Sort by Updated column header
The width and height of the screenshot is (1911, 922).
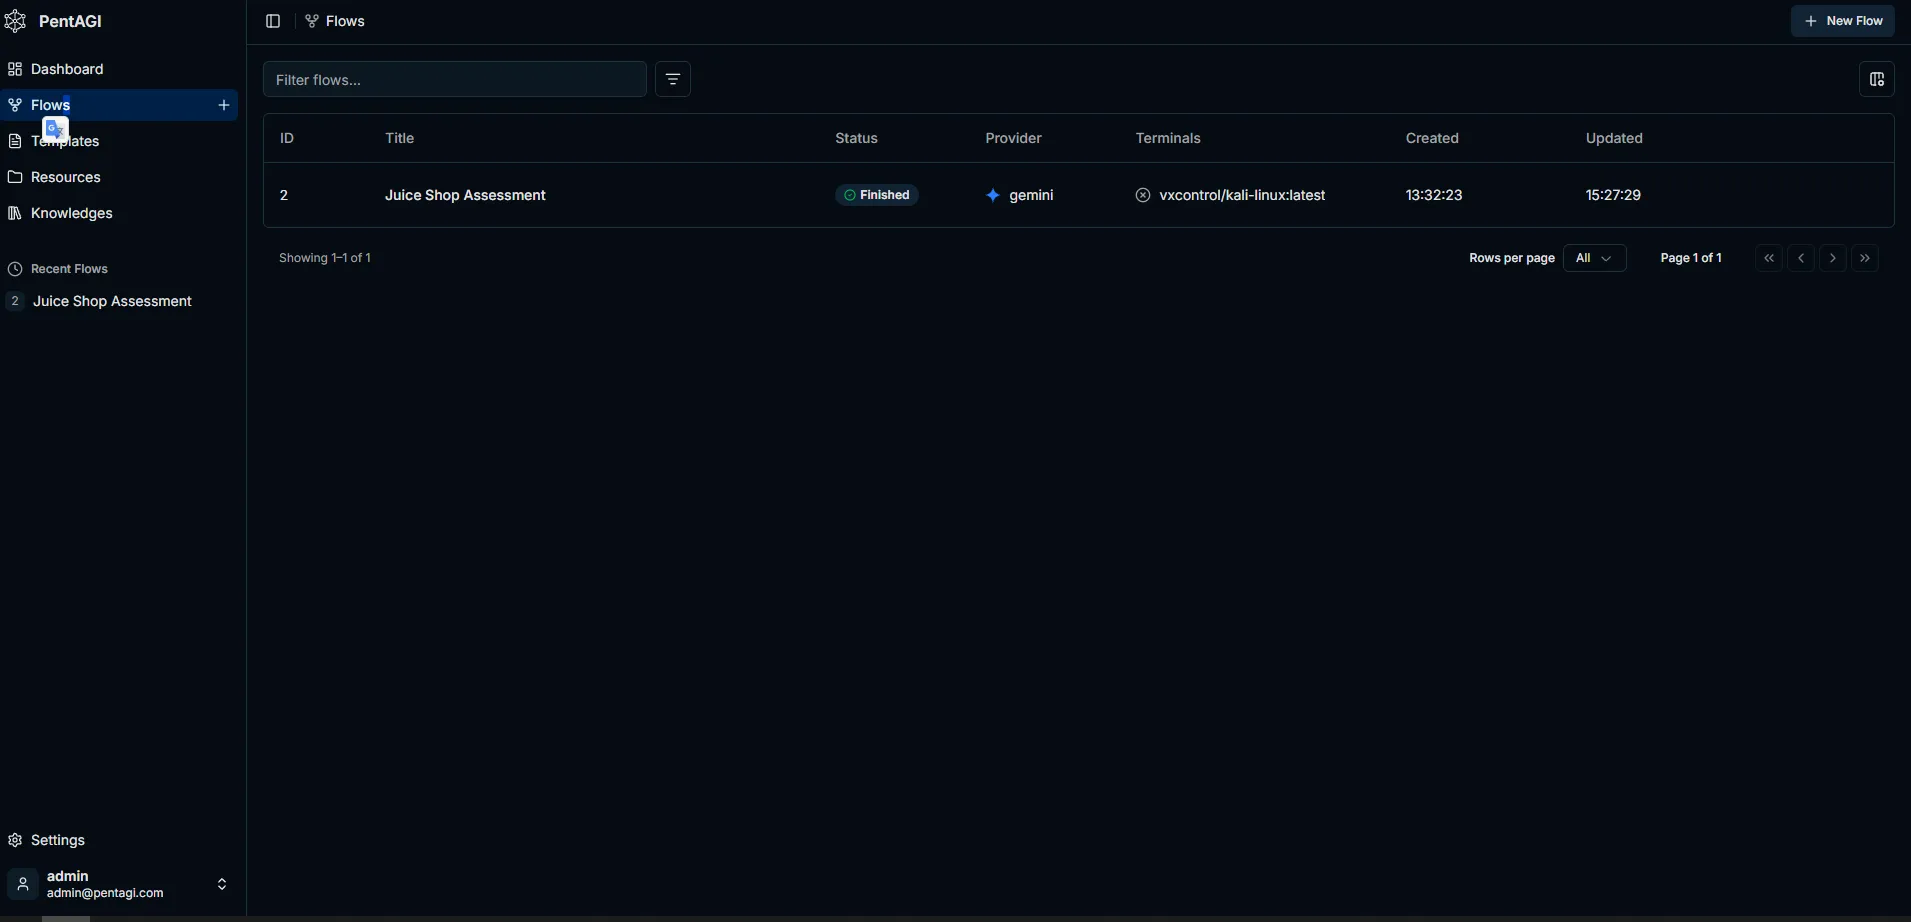[x=1614, y=138]
